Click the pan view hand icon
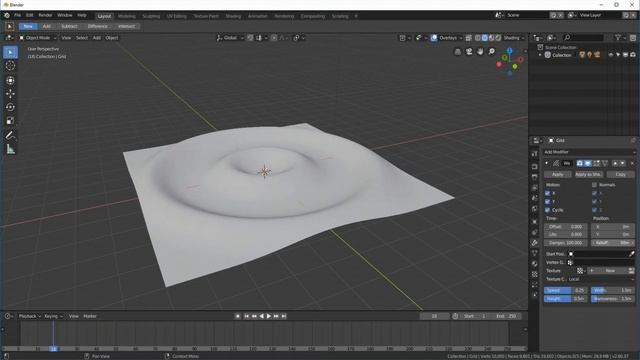640x360 pixels. pos(480,51)
